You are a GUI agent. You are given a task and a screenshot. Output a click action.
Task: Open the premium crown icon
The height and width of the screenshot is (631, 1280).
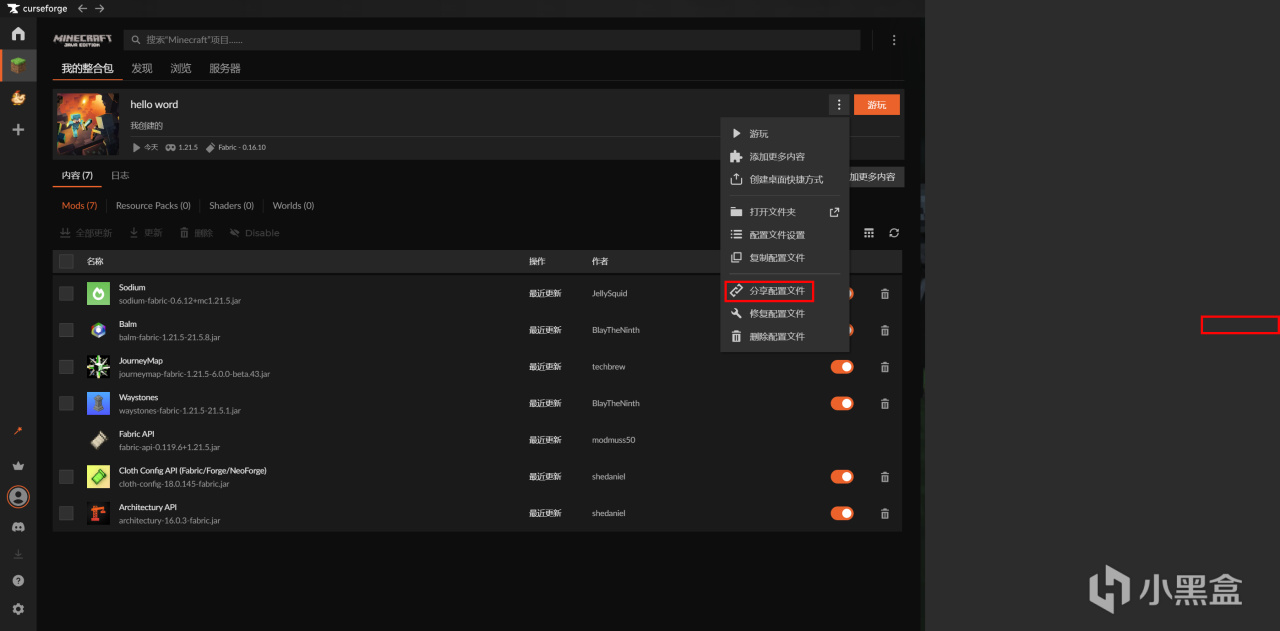coord(18,466)
